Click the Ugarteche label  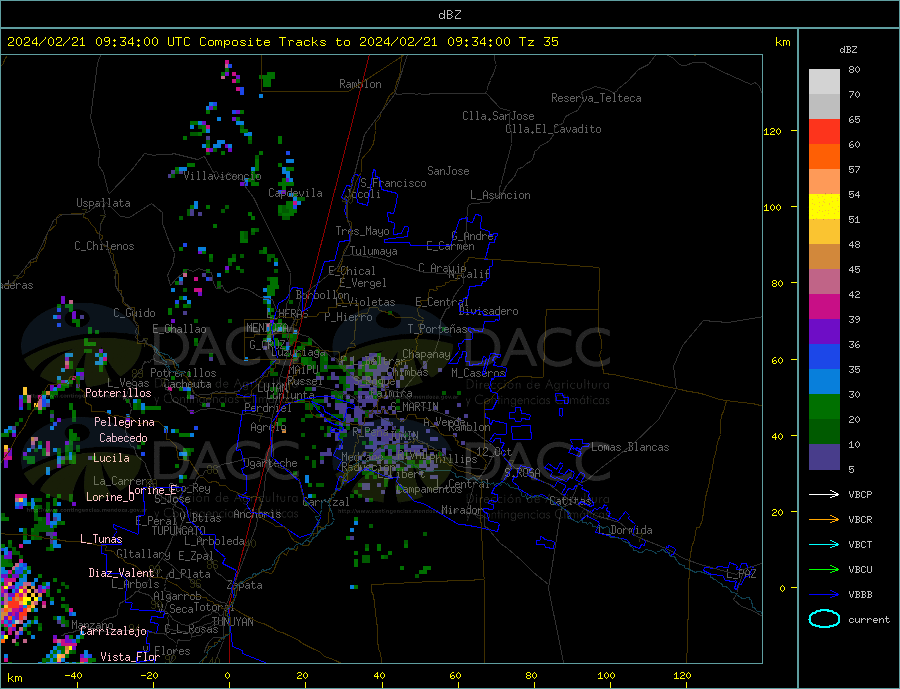click(270, 463)
